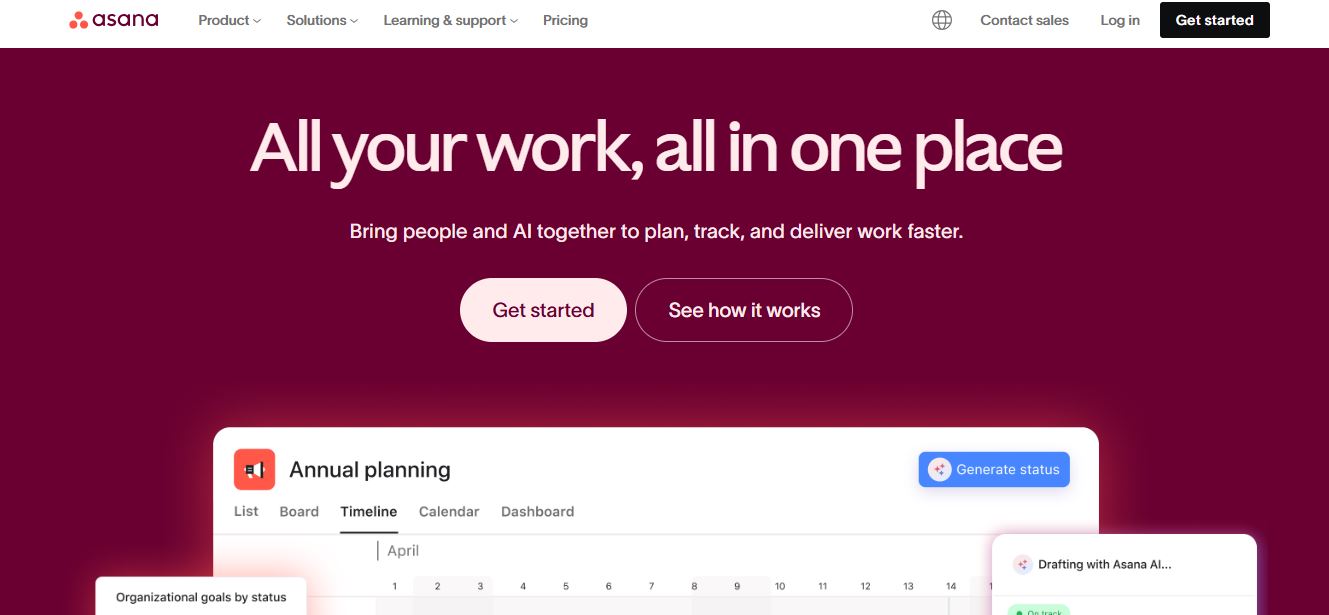Select the Dashboard tab
This screenshot has height=615, width=1329.
click(x=538, y=511)
